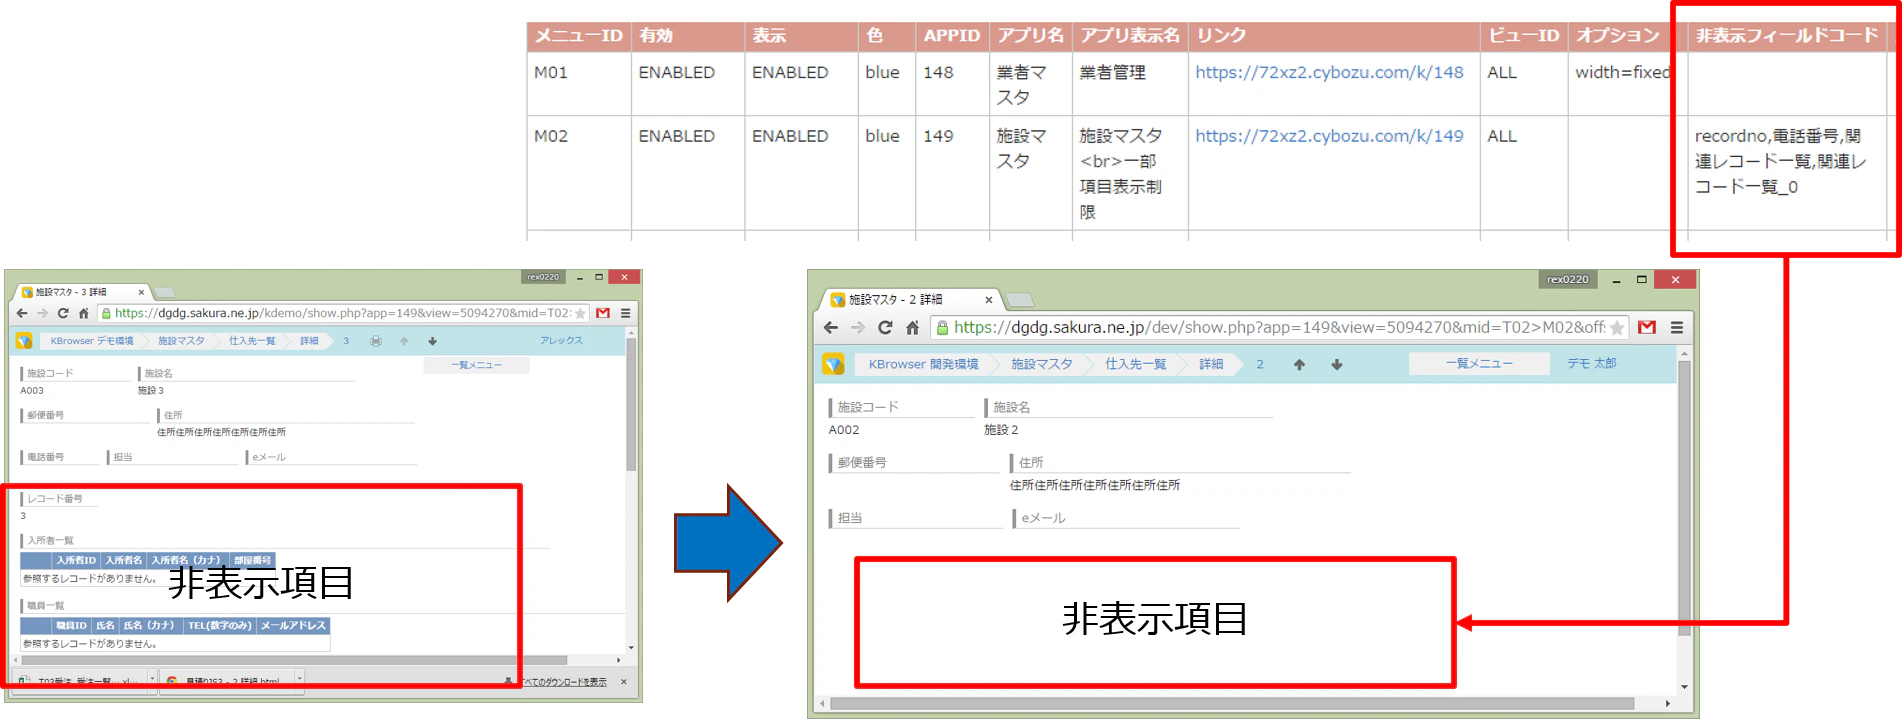This screenshot has width=1902, height=719.
Task: Close the 施設マスタ - 2 詳細 tab
Action: point(988,300)
